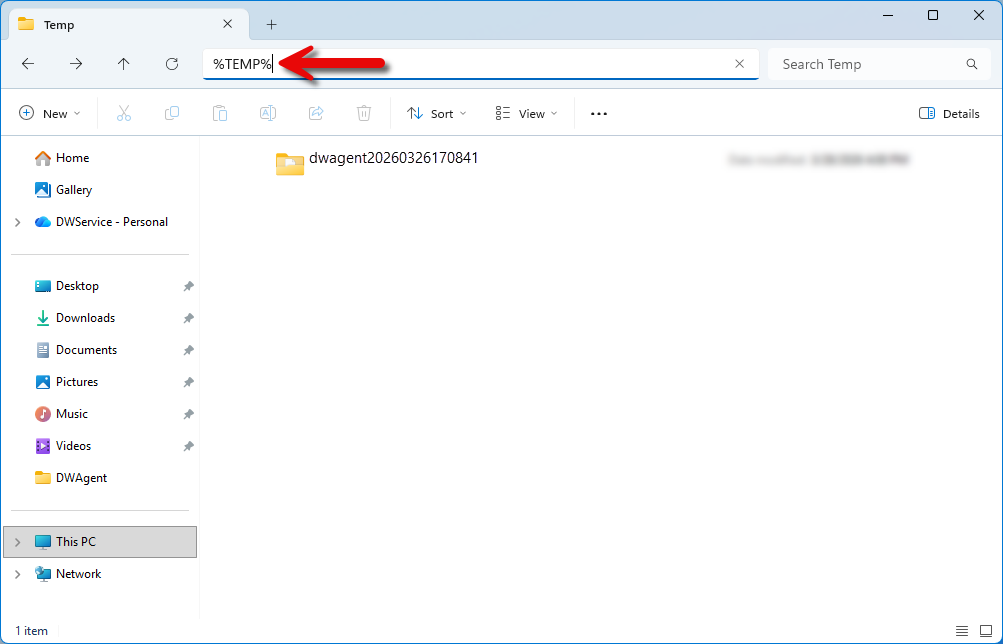The width and height of the screenshot is (1003, 644).
Task: Click the Cut scissors icon
Action: [124, 114]
